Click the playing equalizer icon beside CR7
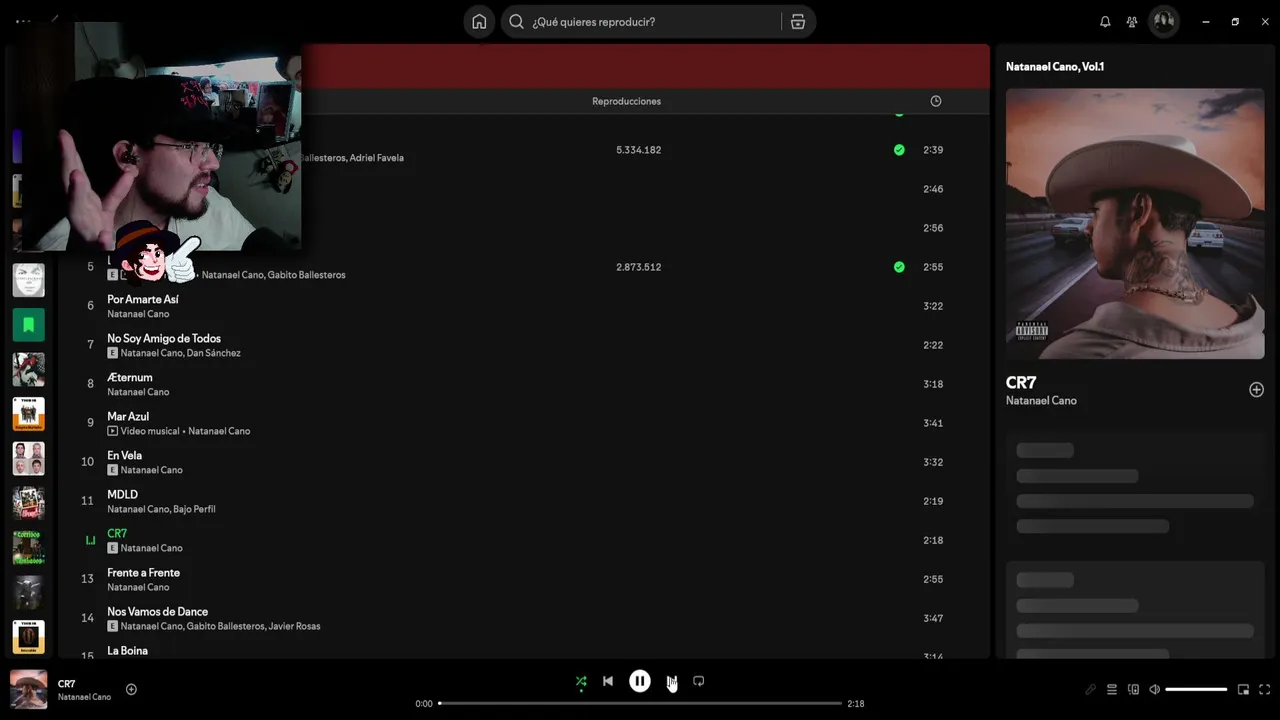 click(x=90, y=541)
